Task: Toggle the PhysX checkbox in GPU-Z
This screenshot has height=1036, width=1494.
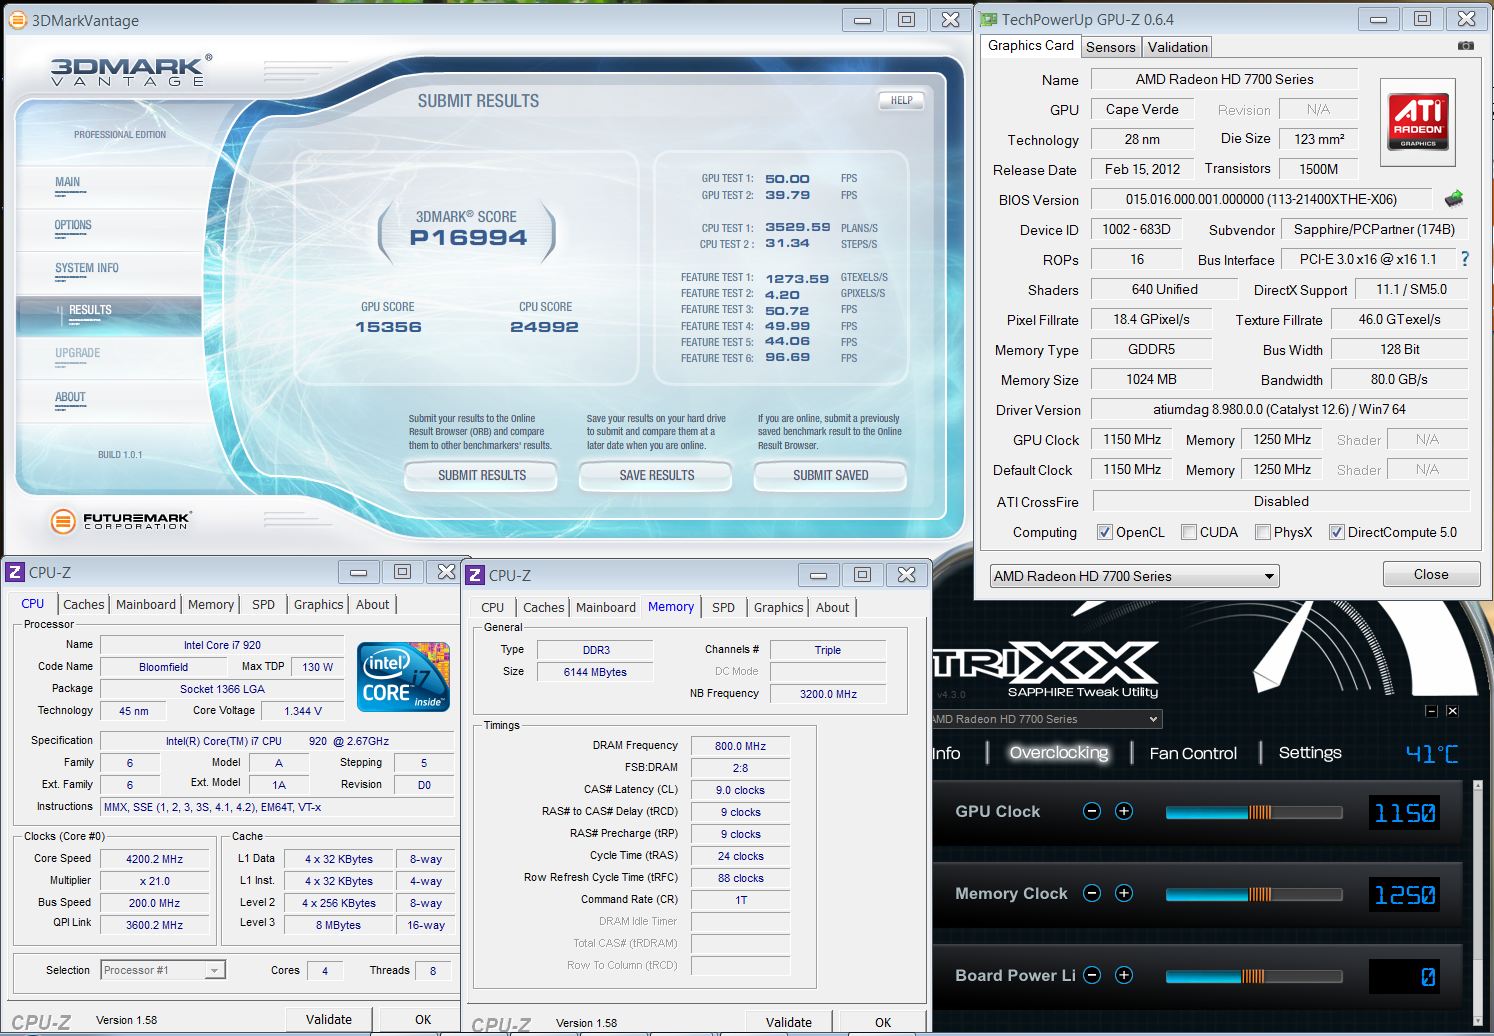Action: 1263,532
